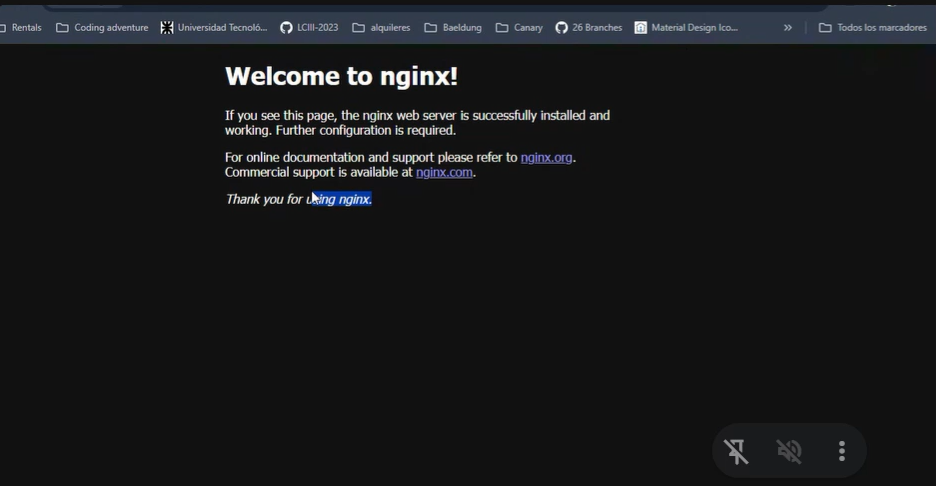Click the muted speaker icon
The width and height of the screenshot is (936, 486).
coord(789,451)
